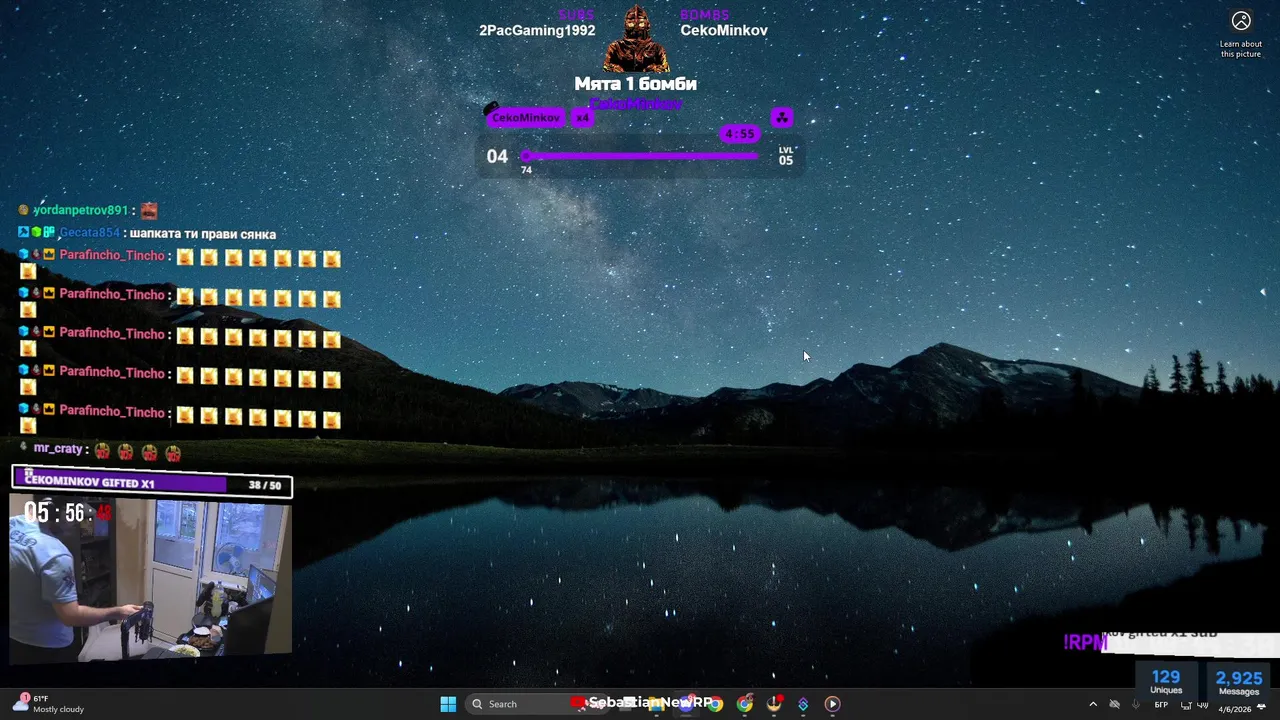
Task: Click the CekoMinkov purple pill label
Action: tap(526, 118)
